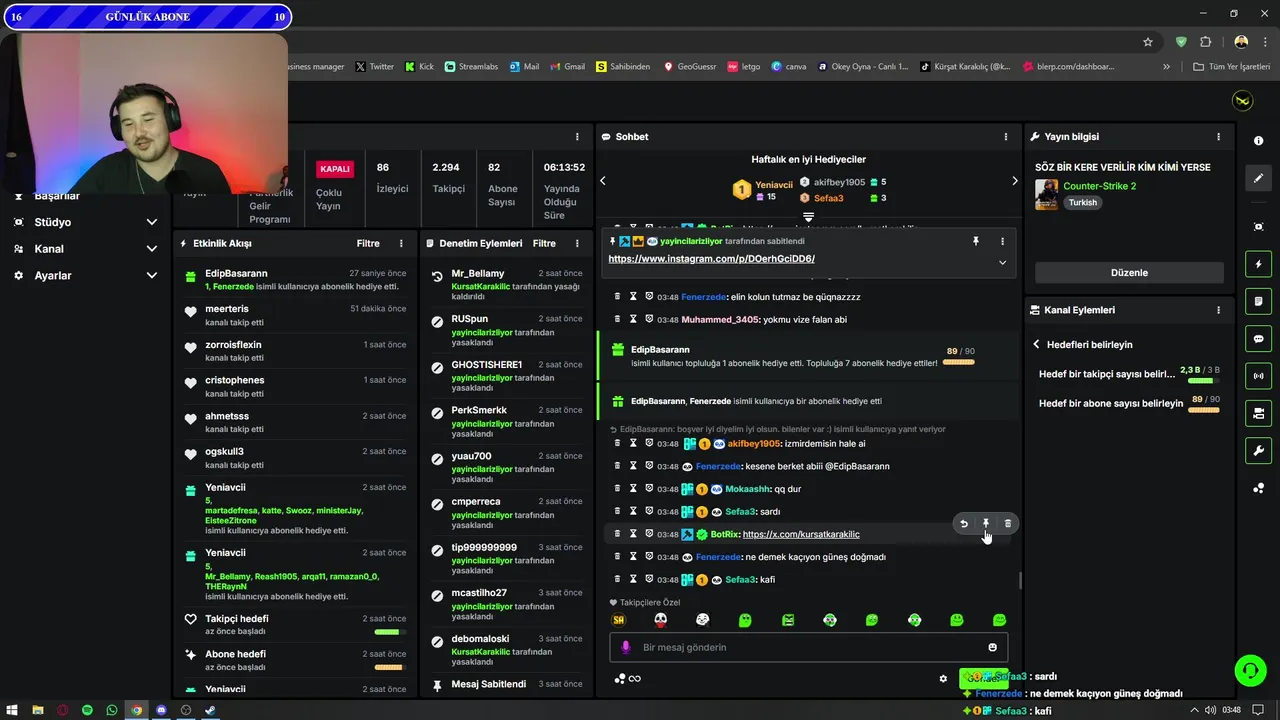Click the pencil edit icon in right sidebar
The width and height of the screenshot is (1280, 720).
point(1258,178)
